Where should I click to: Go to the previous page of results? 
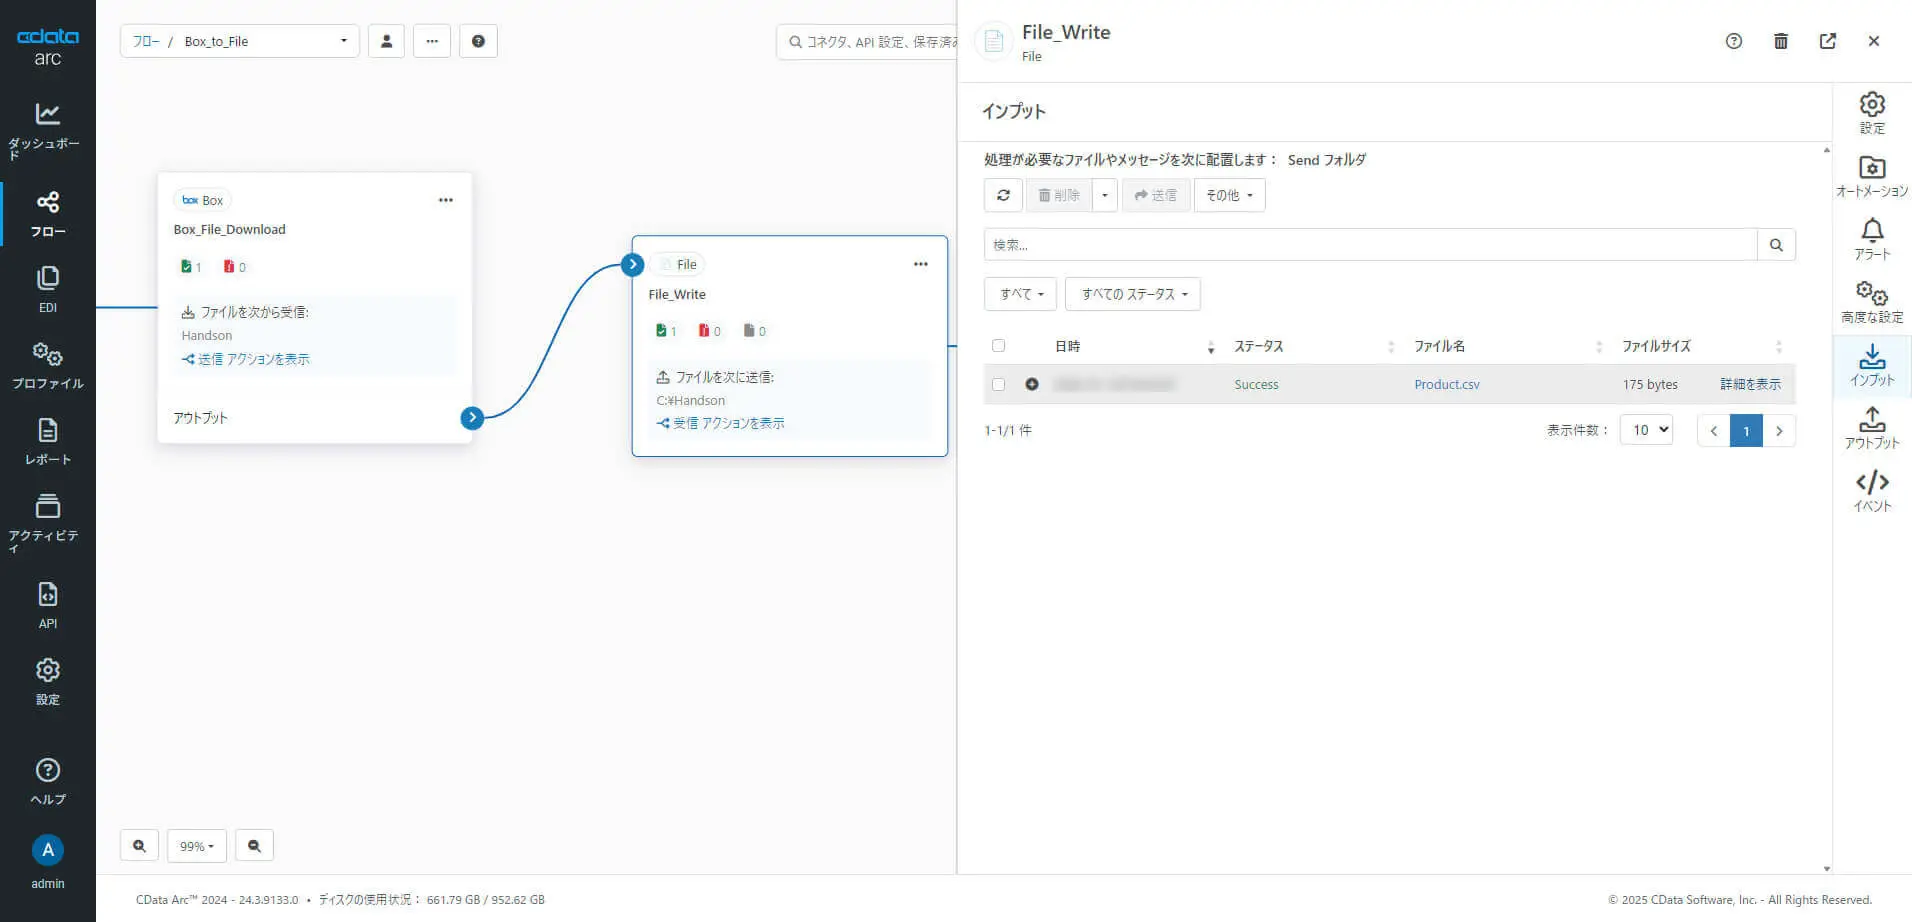coord(1714,430)
